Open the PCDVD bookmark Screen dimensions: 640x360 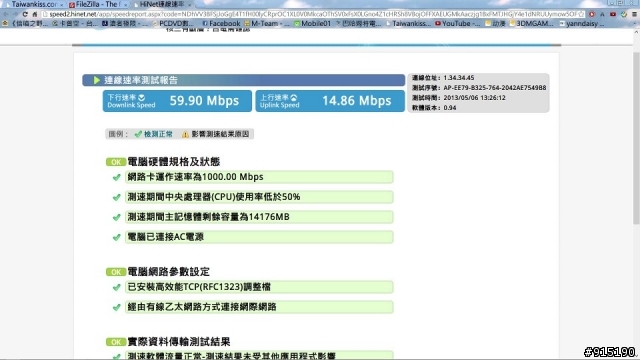click(173, 24)
